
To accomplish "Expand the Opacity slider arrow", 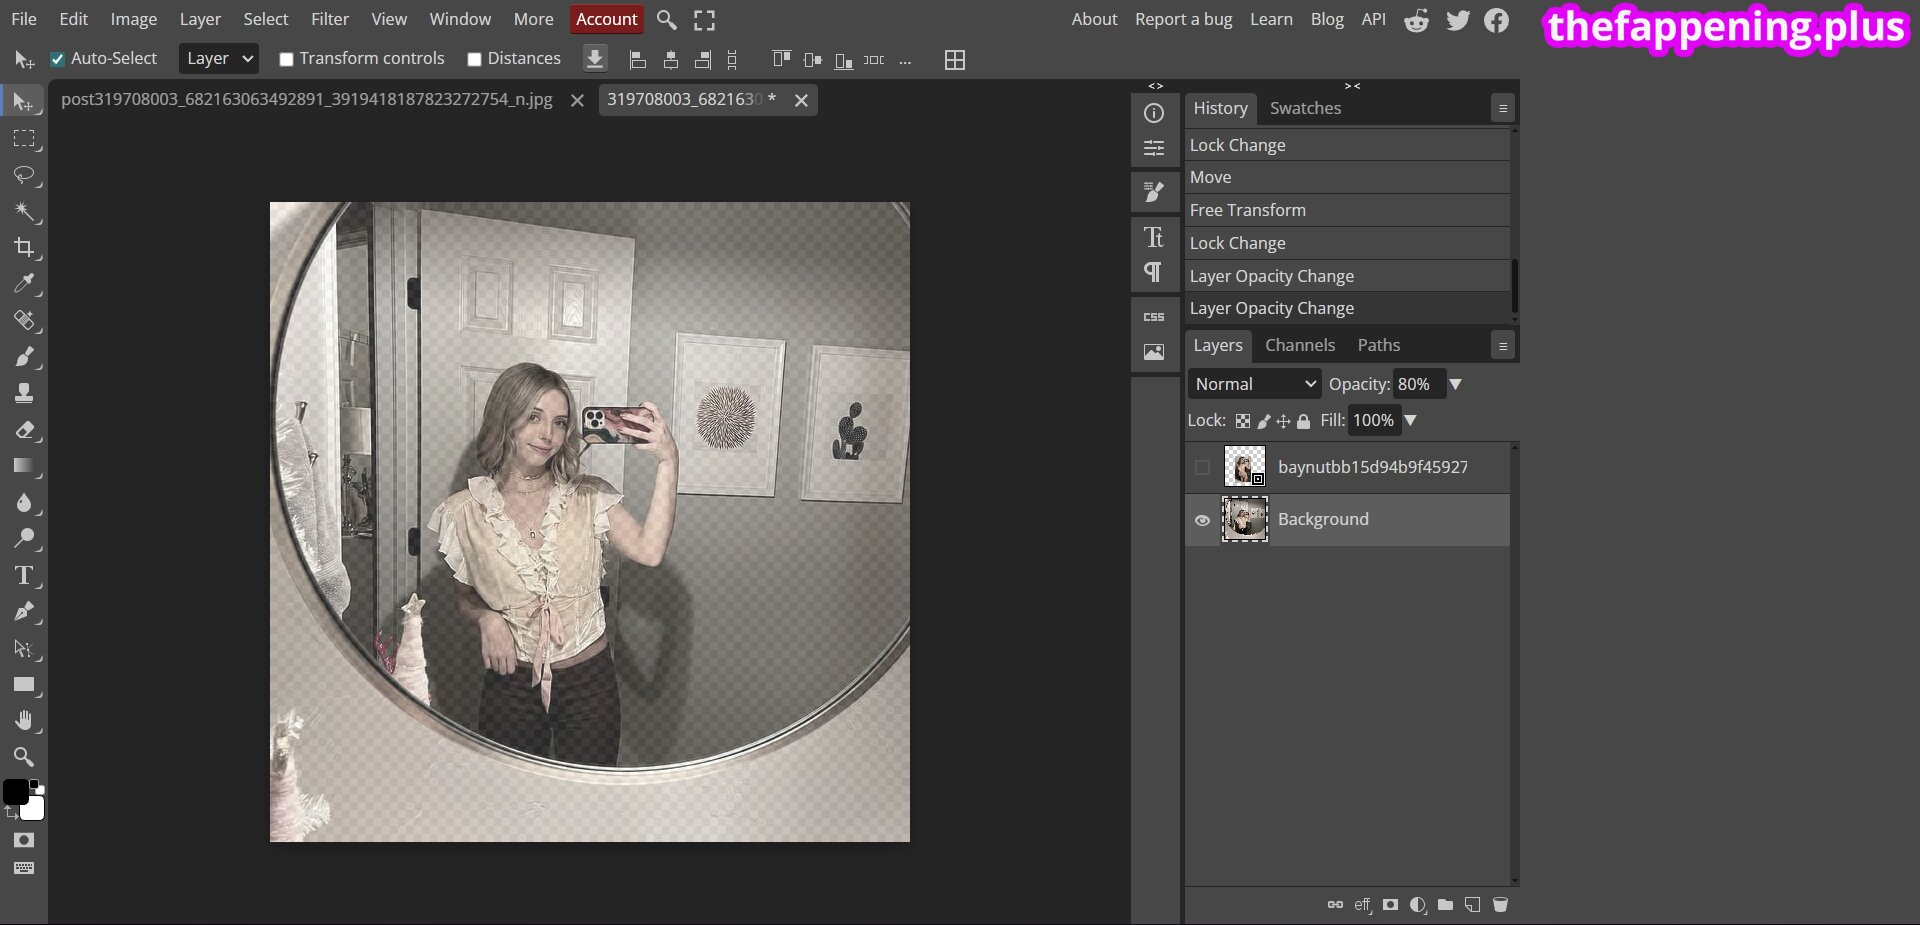I will tap(1456, 384).
